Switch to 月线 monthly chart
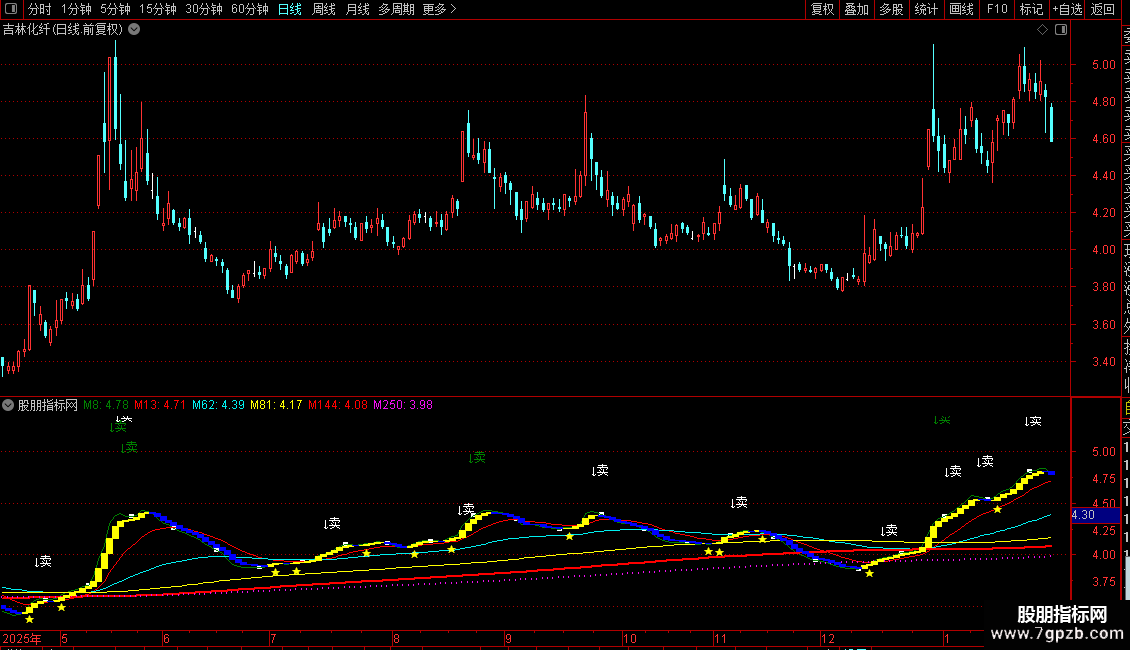Viewport: 1130px width, 650px height. pos(357,9)
